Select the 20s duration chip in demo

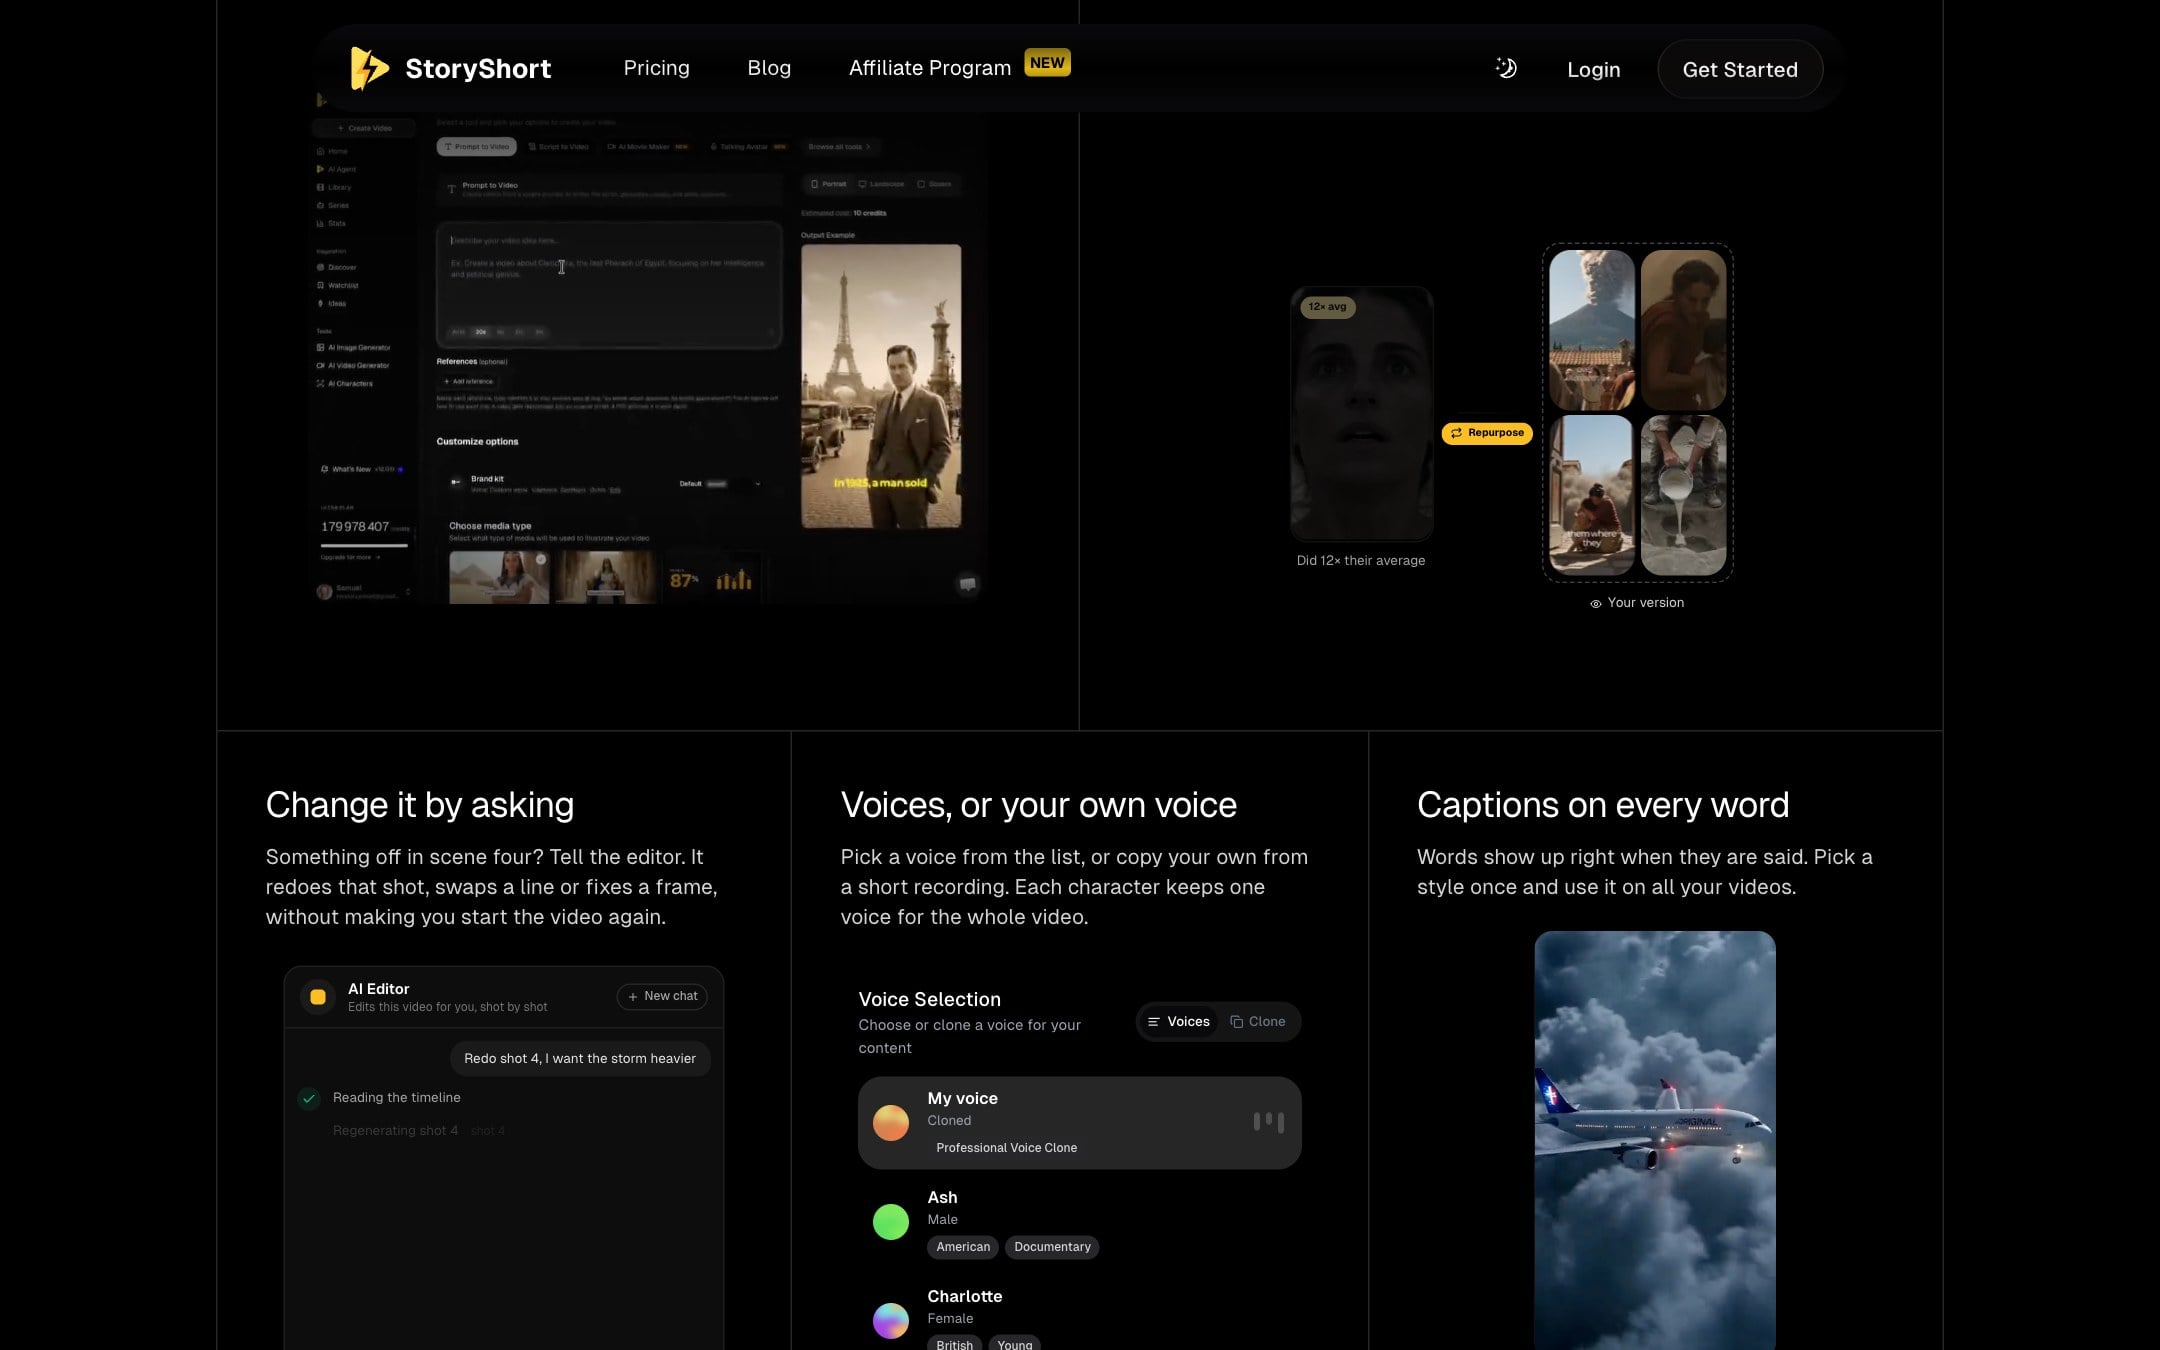coord(480,332)
